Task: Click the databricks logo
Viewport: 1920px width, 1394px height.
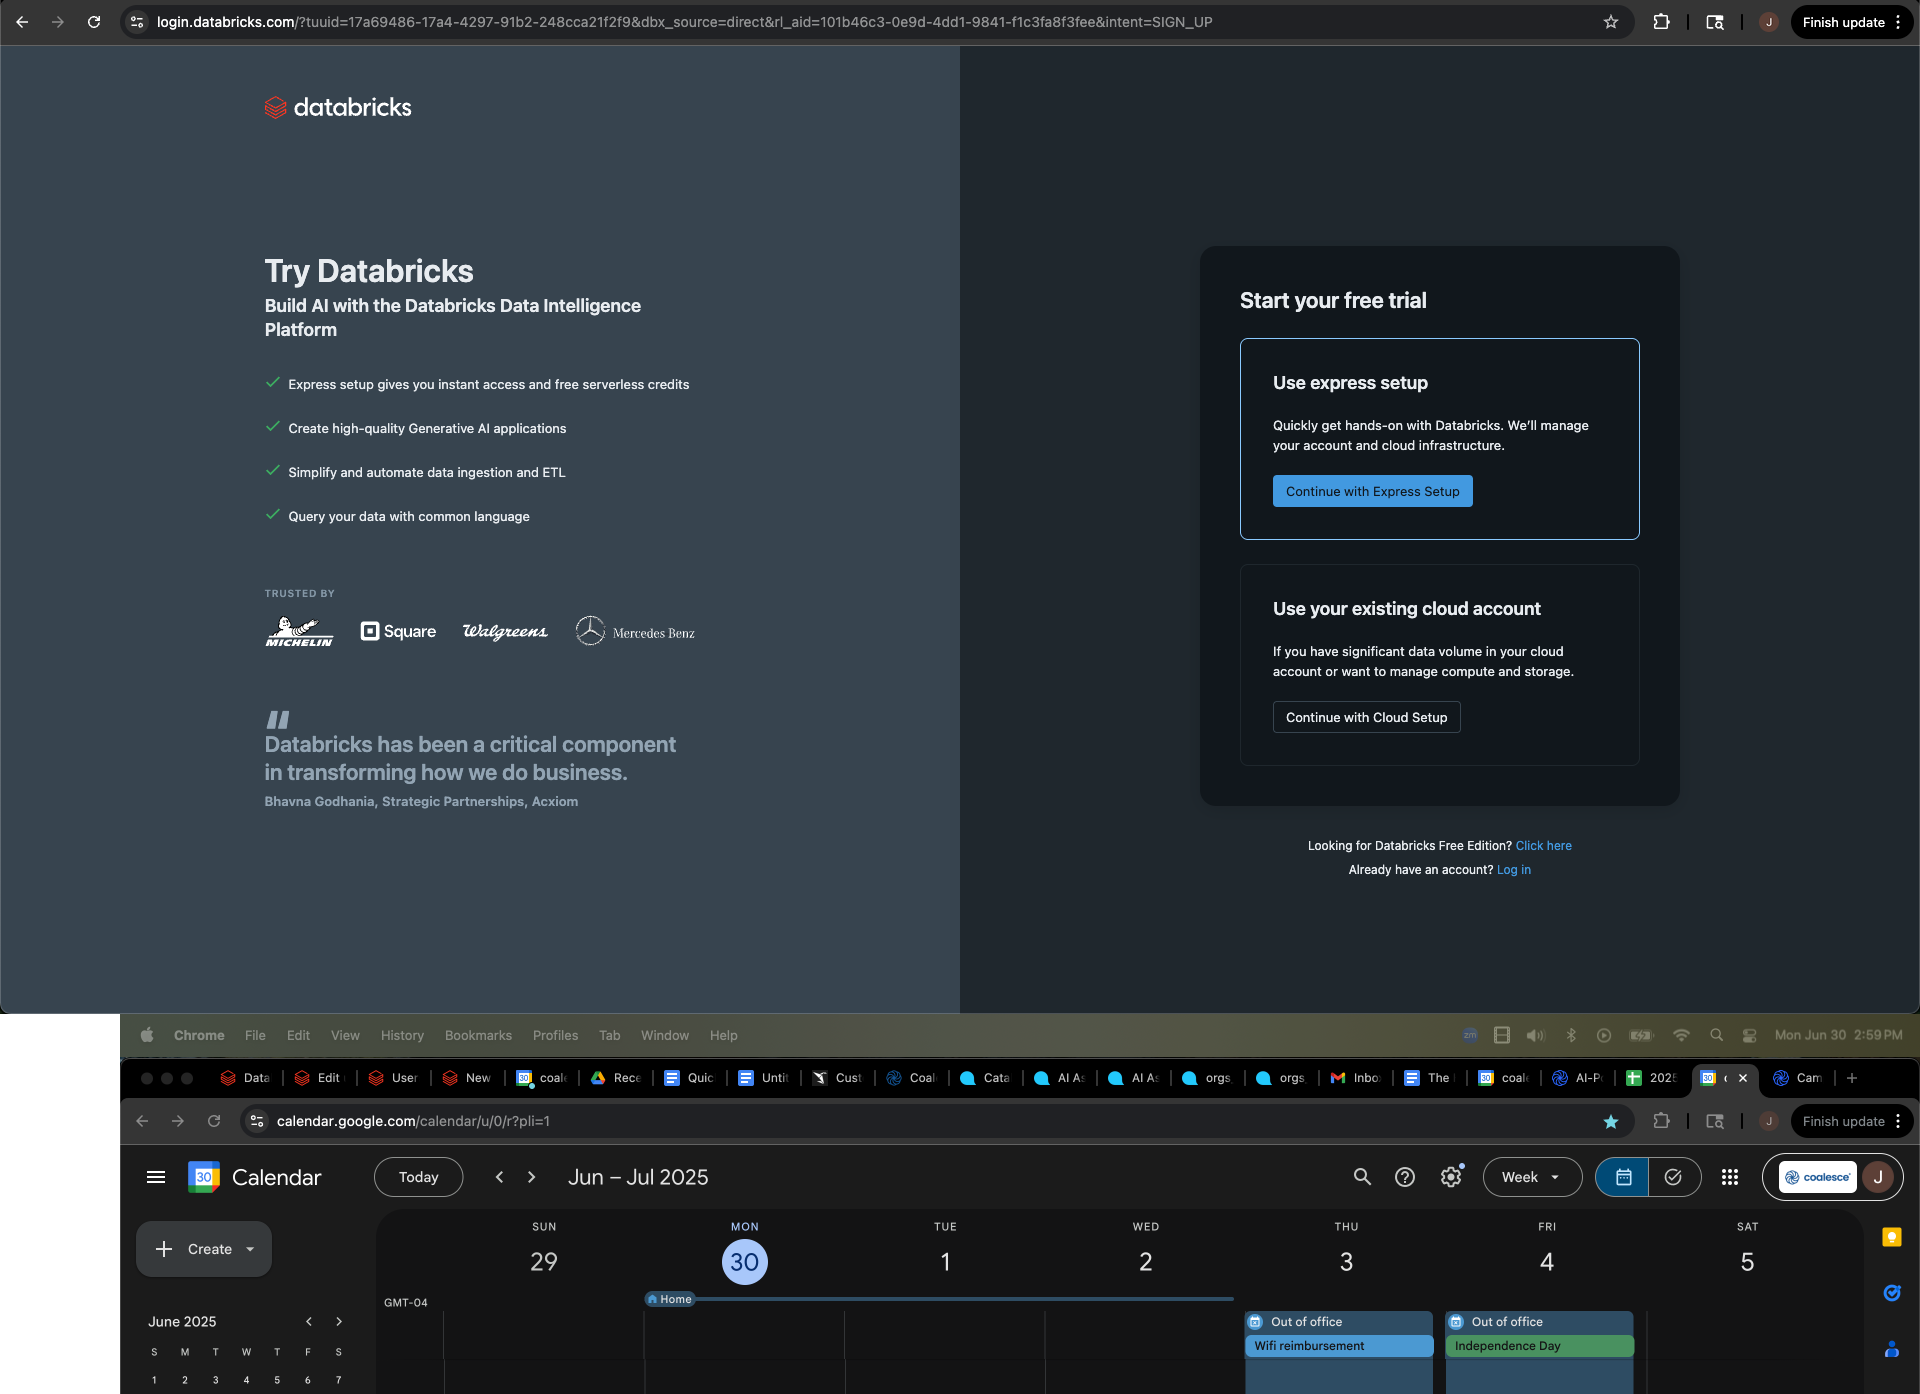Action: (x=338, y=107)
